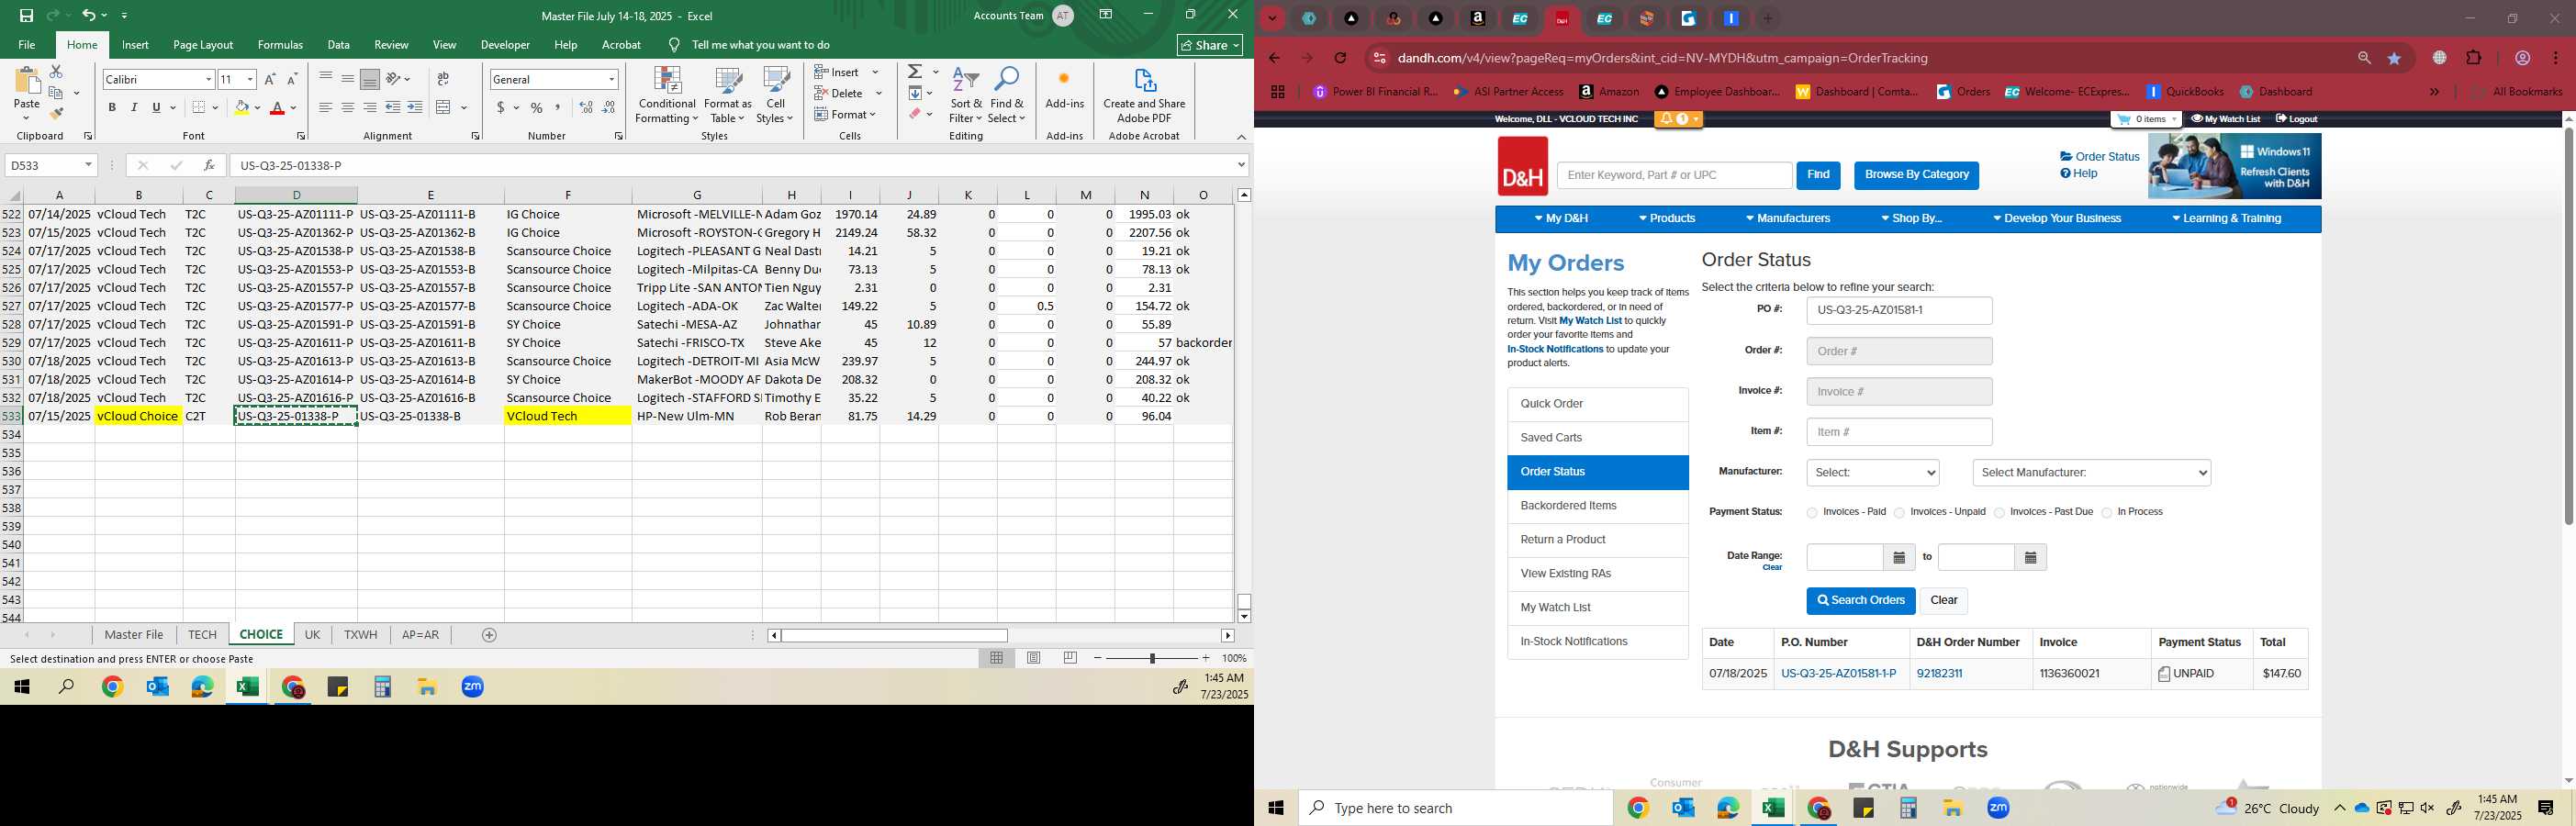This screenshot has height=826, width=2576.
Task: Open the Number format General dropdown
Action: [x=611, y=79]
